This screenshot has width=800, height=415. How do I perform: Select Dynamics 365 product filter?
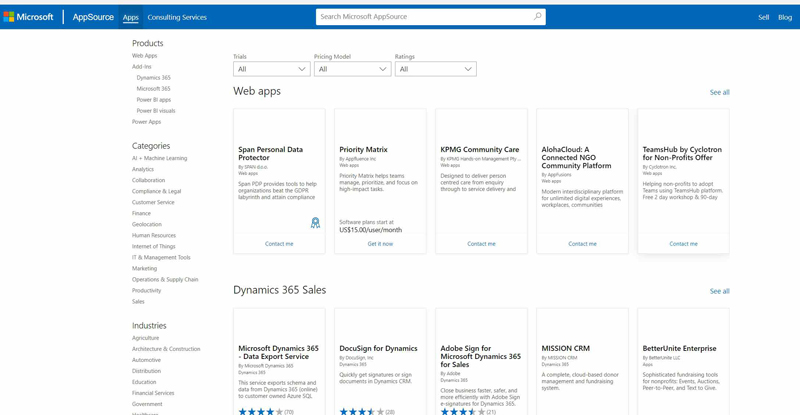click(154, 78)
